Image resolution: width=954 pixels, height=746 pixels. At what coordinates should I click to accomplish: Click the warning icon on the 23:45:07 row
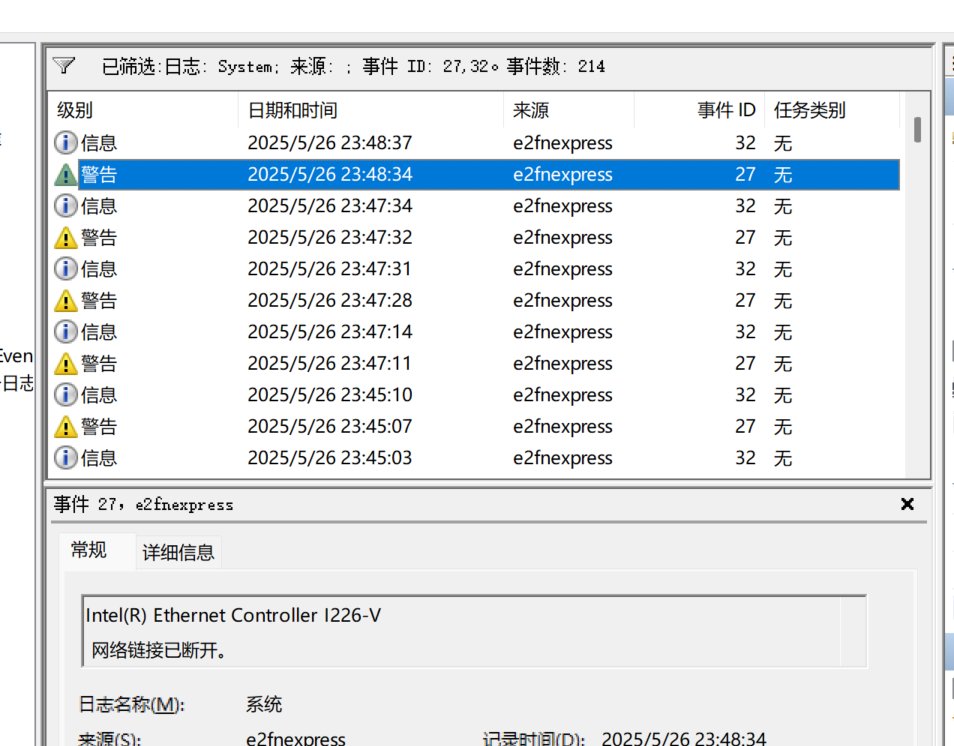tap(66, 427)
